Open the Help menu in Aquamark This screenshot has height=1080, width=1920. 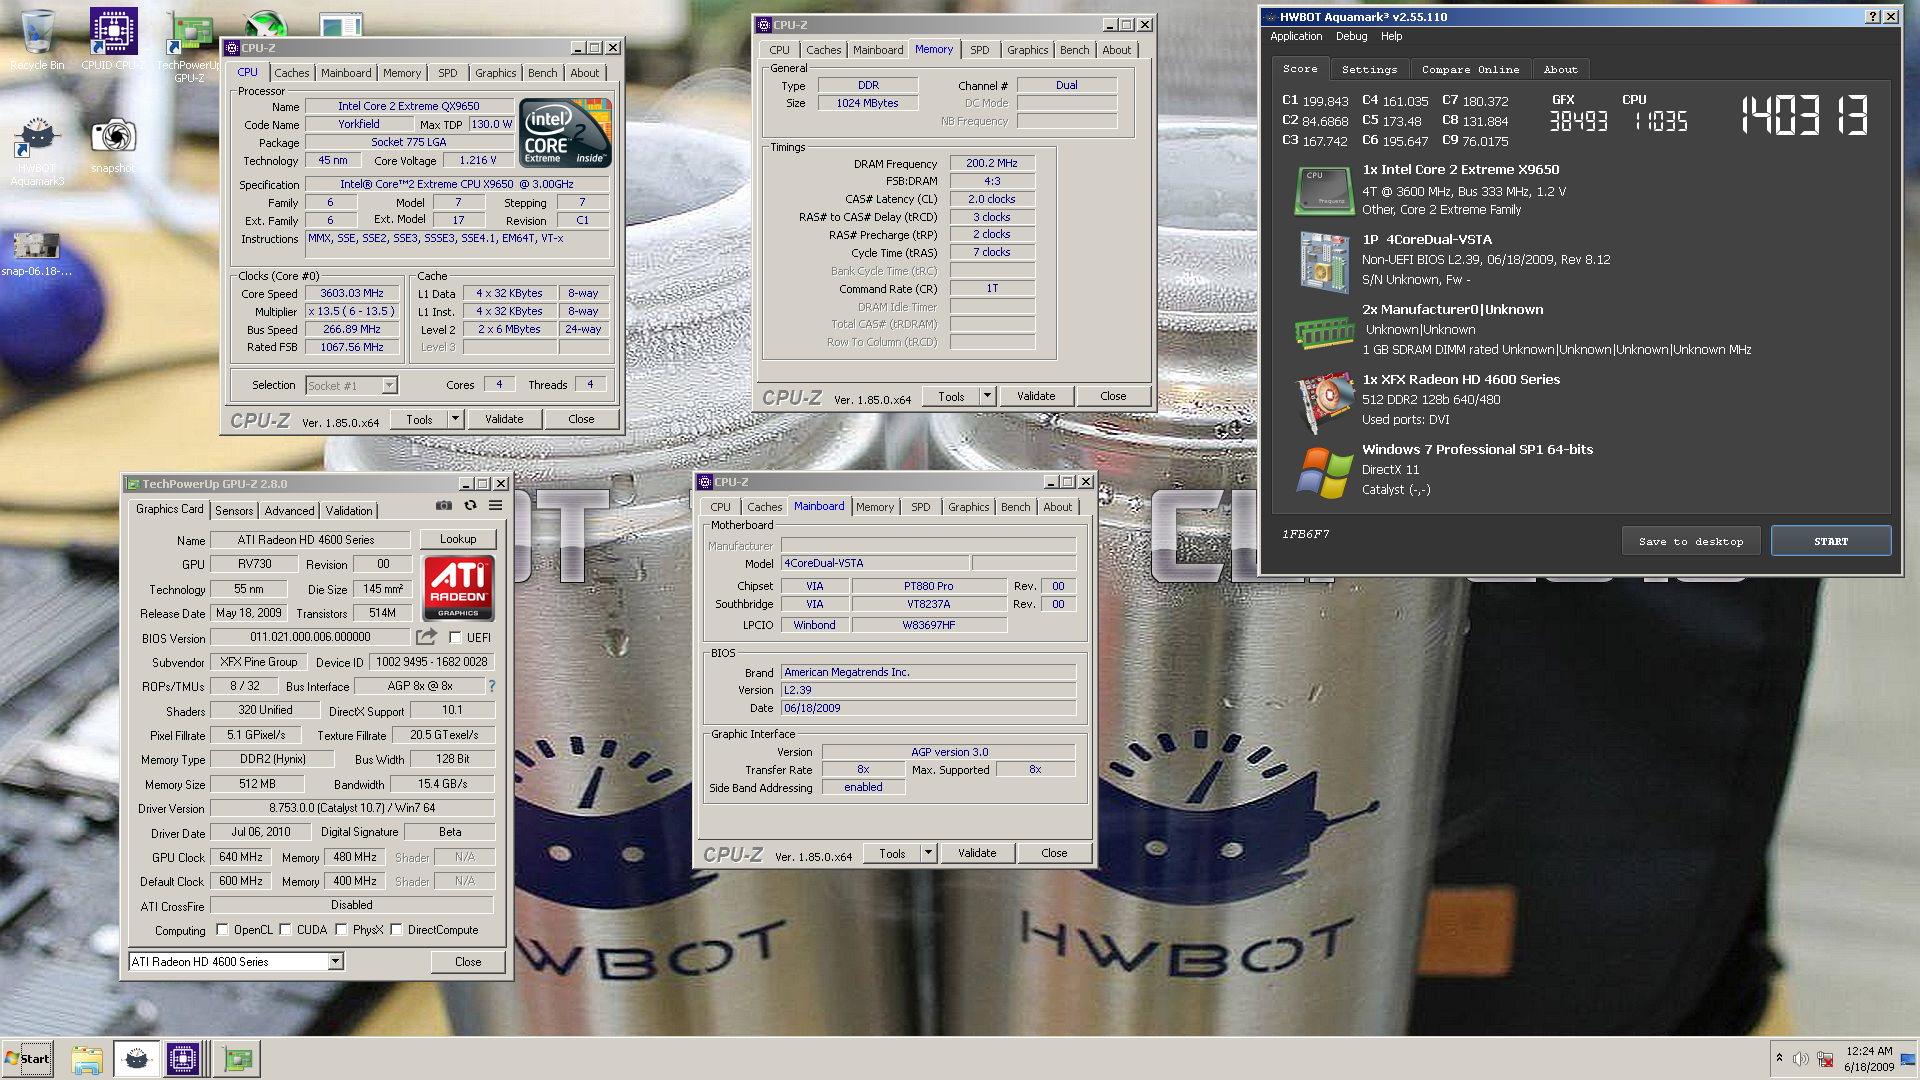coord(1391,36)
